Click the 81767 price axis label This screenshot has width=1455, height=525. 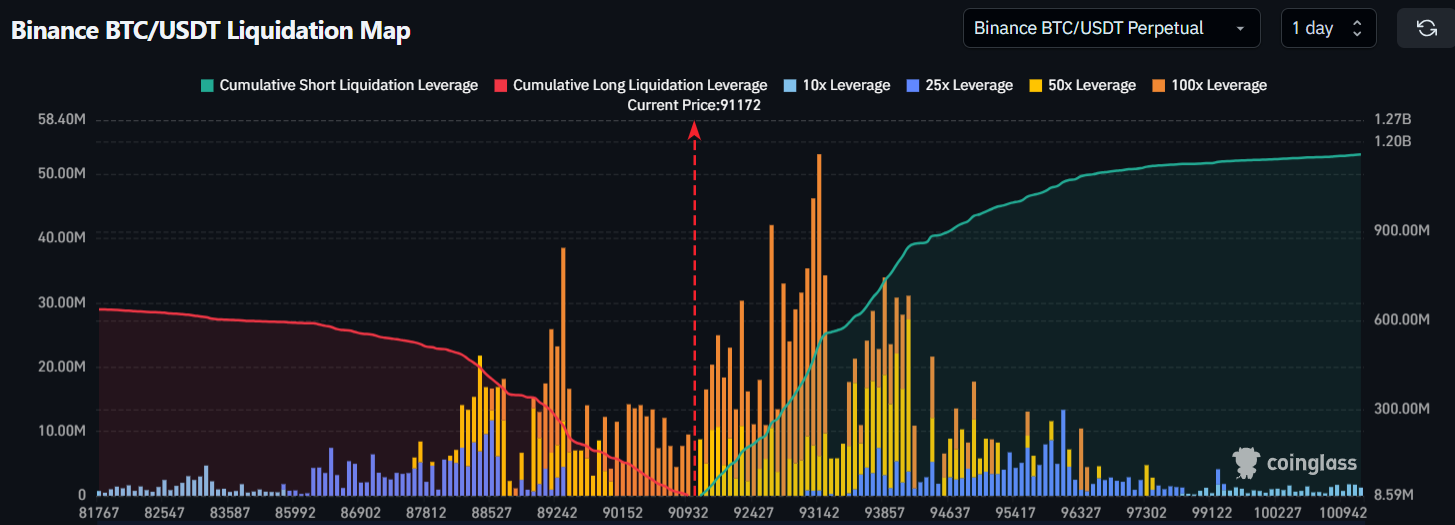click(98, 512)
